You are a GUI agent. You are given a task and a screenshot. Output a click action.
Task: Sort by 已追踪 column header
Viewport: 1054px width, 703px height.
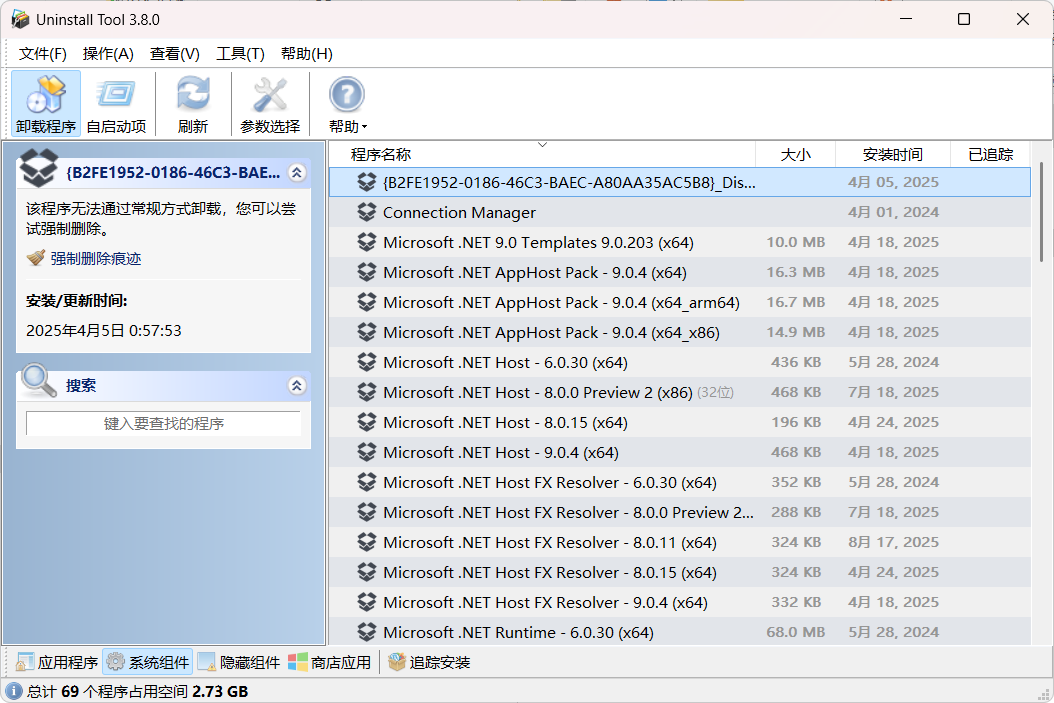click(x=990, y=155)
